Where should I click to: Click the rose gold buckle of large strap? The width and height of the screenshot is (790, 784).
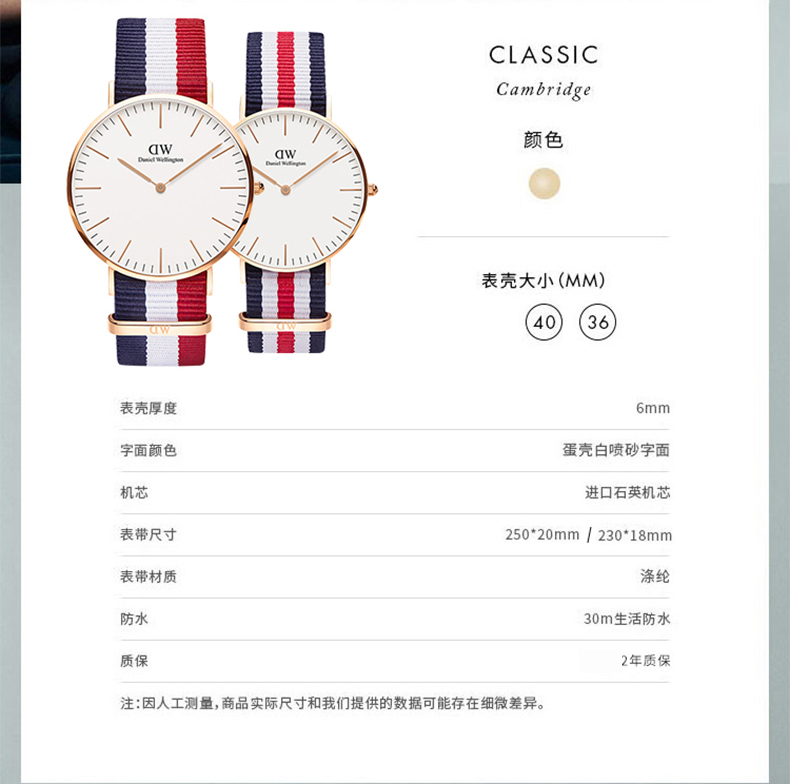[160, 324]
